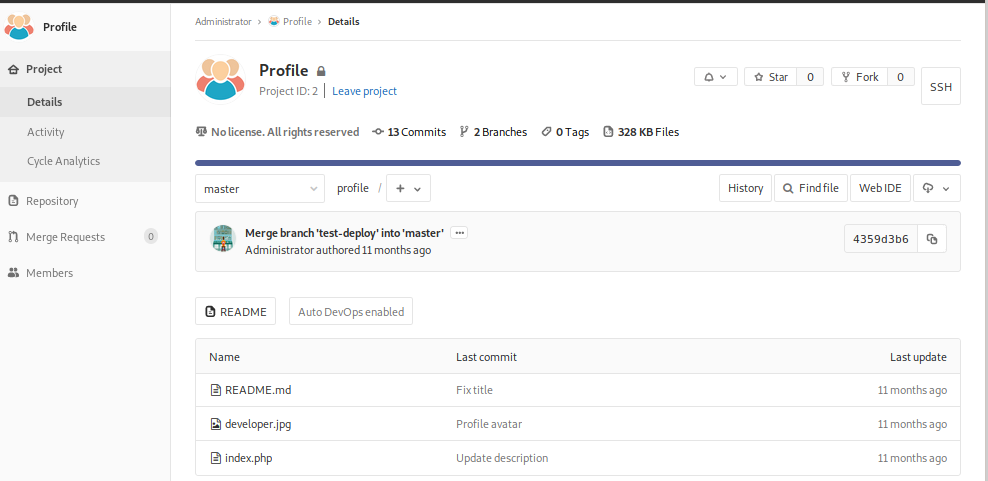
Task: Open the History button
Action: pyautogui.click(x=745, y=188)
